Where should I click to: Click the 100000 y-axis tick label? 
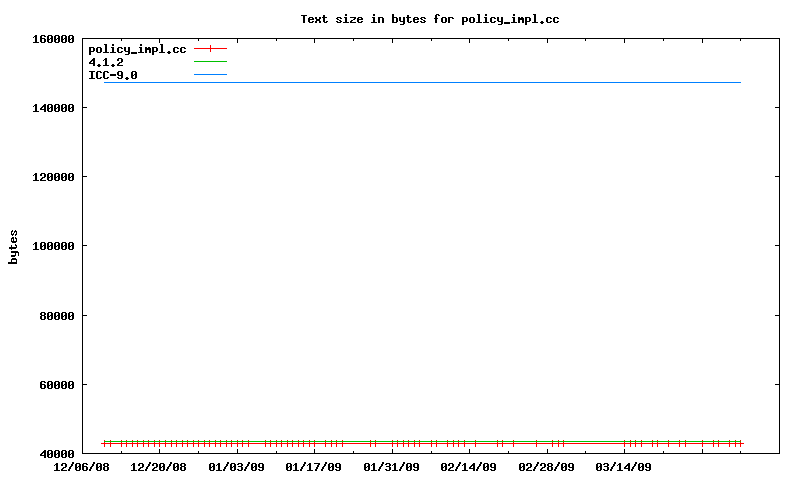[54, 246]
